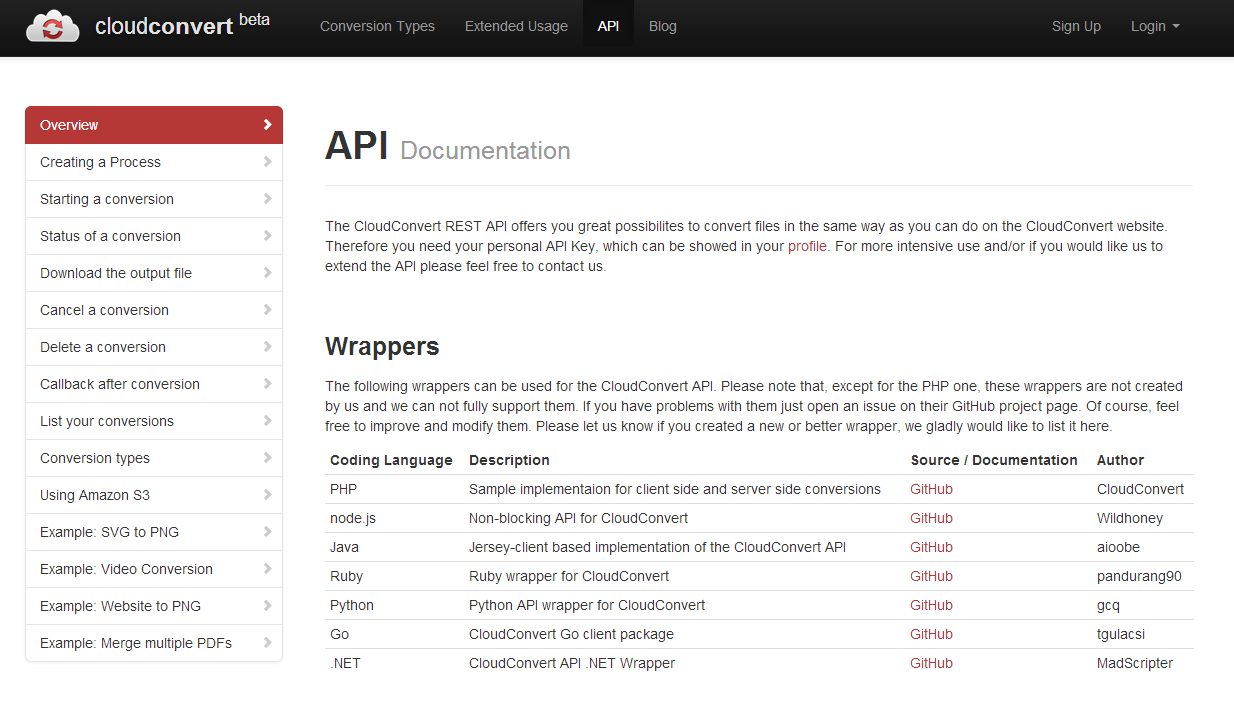
Task: Open the Conversion Types nav menu
Action: pos(377,27)
